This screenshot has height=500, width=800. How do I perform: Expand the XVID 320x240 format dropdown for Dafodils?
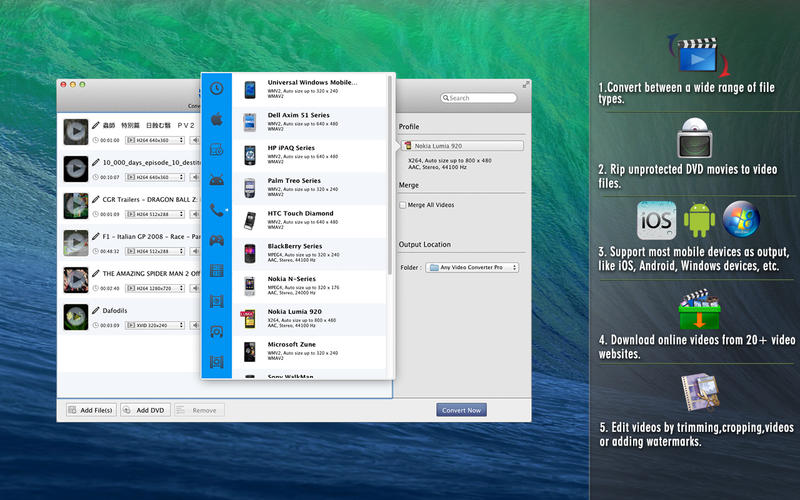pyautogui.click(x=155, y=325)
